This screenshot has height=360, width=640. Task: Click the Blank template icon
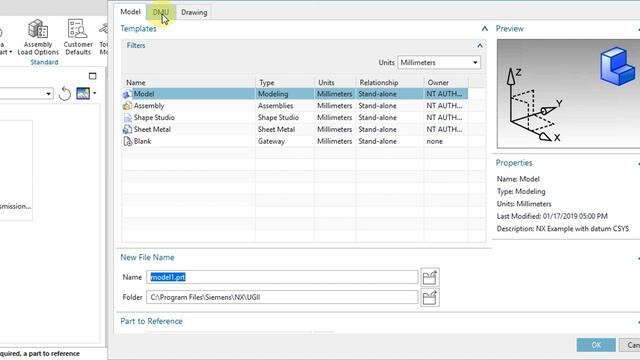coord(127,141)
